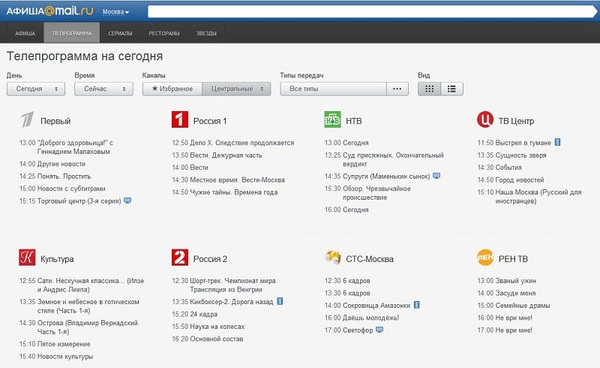Expand the Москва city selector
Screen dimensions: 600x368
pyautogui.click(x=116, y=12)
